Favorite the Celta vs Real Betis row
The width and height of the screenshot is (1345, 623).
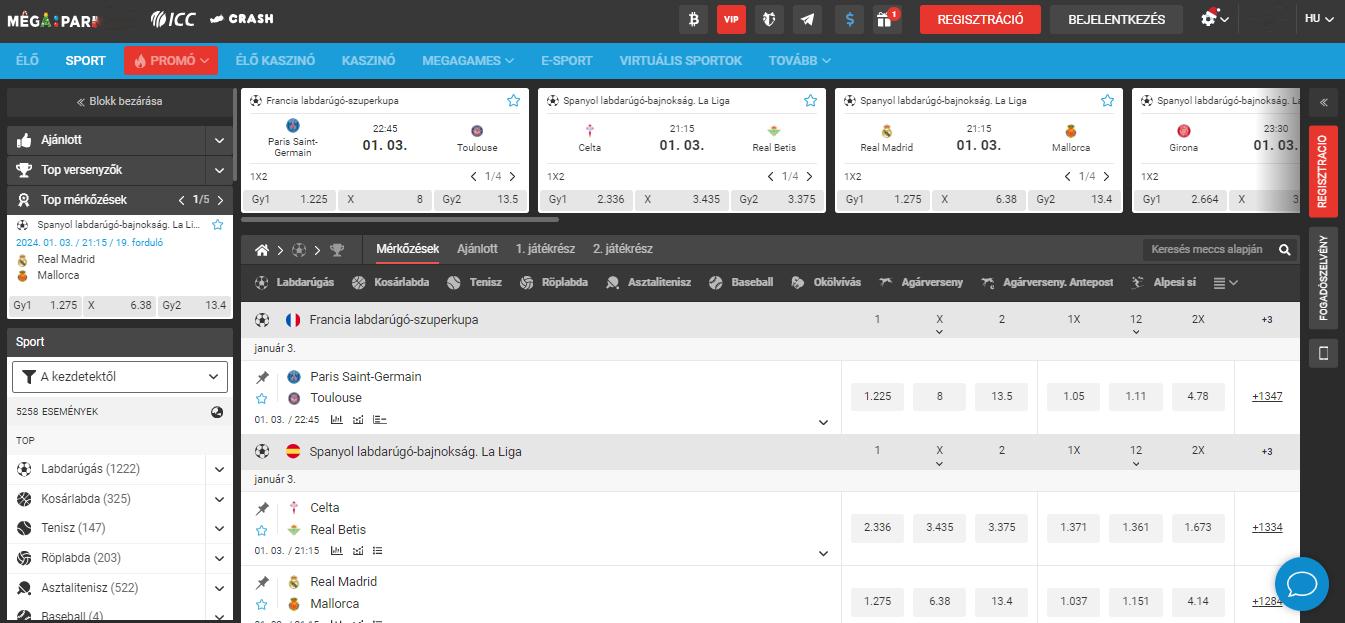(x=262, y=530)
